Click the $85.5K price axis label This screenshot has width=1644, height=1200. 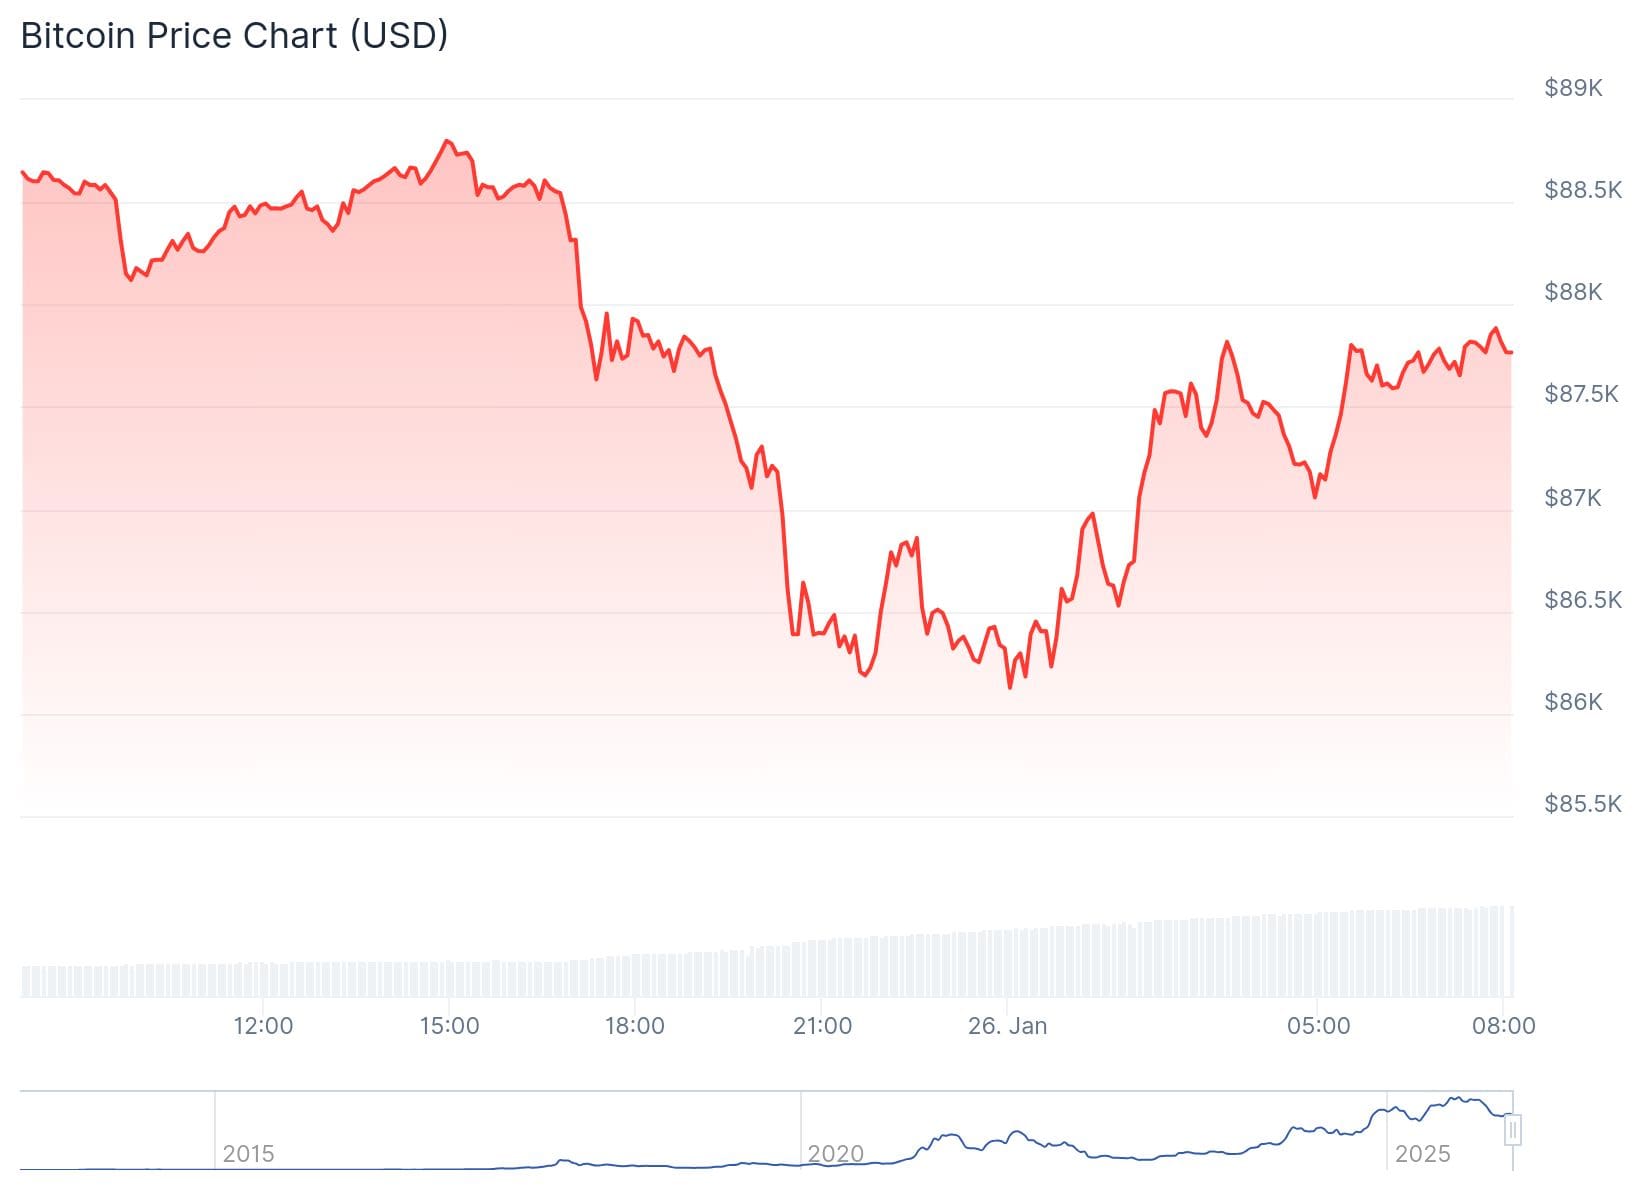1582,804
